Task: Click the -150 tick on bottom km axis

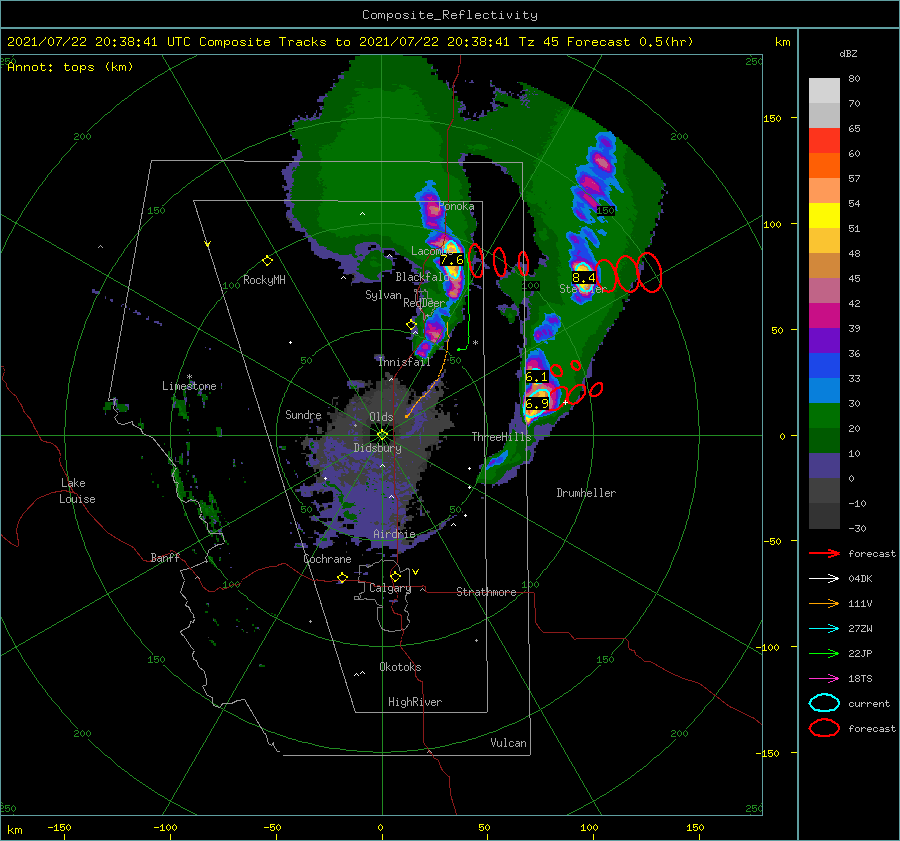Action: pos(59,827)
